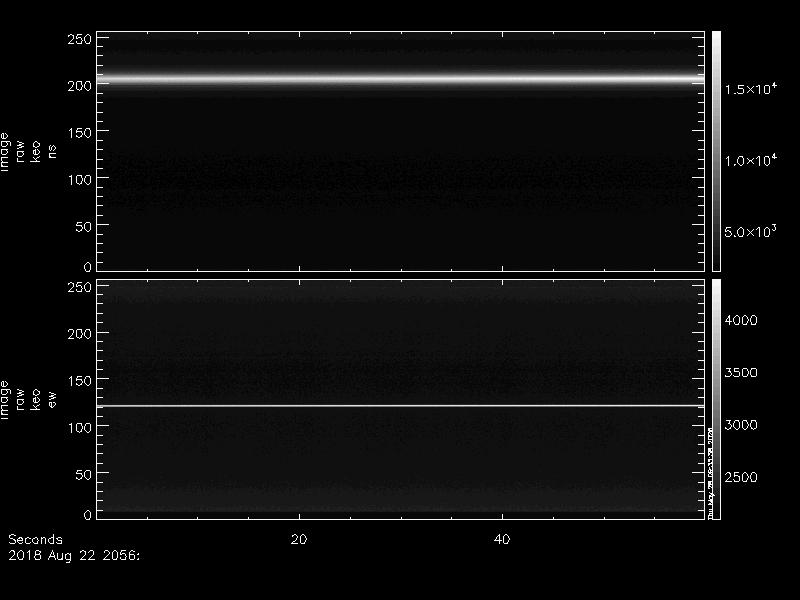Screen dimensions: 800x600
Task: Click the '50' tick label on ns keogram
Action: (x=84, y=227)
